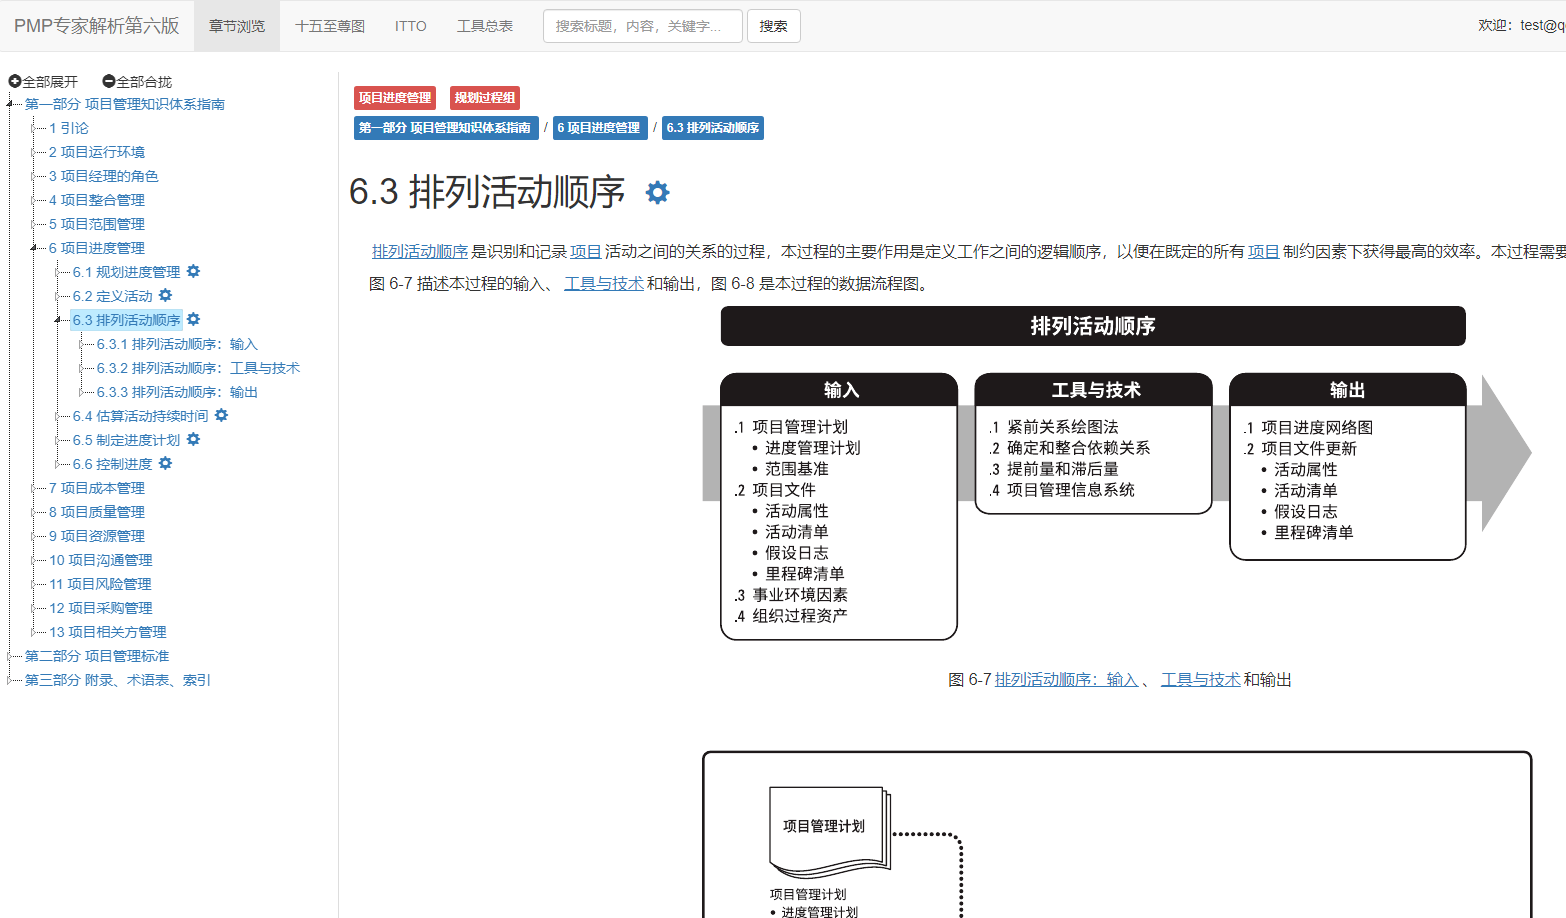This screenshot has height=918, width=1566.
Task: Collapse the 第一部分 tree node toggle
Action: tap(10, 104)
